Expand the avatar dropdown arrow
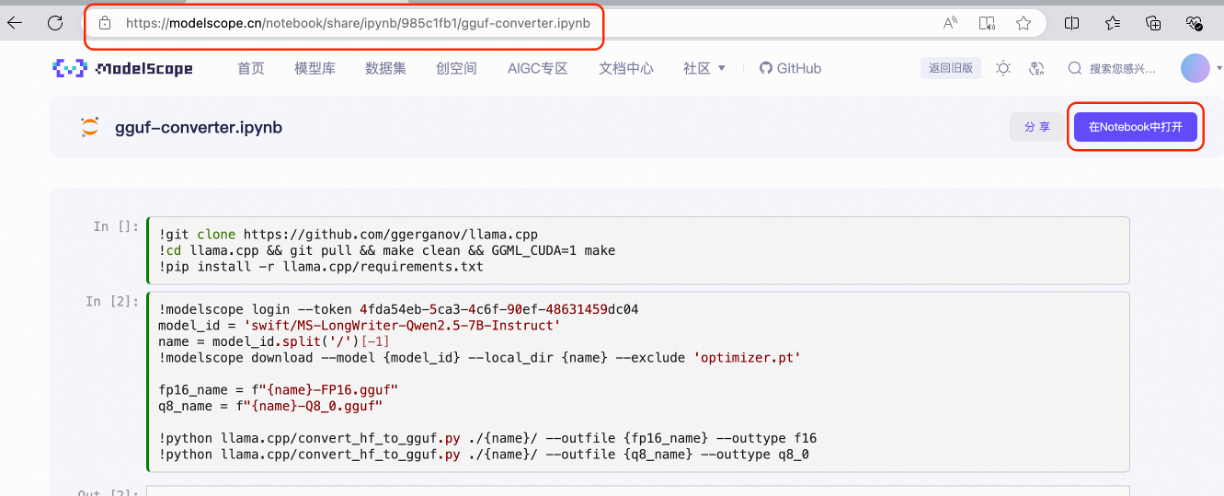This screenshot has height=496, width=1224. (1219, 68)
